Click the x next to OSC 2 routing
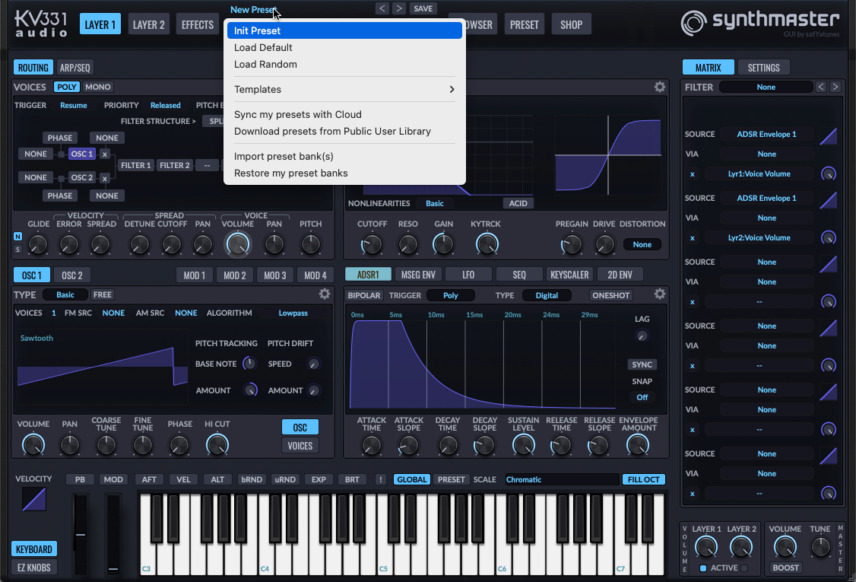856x582 pixels. (x=105, y=178)
